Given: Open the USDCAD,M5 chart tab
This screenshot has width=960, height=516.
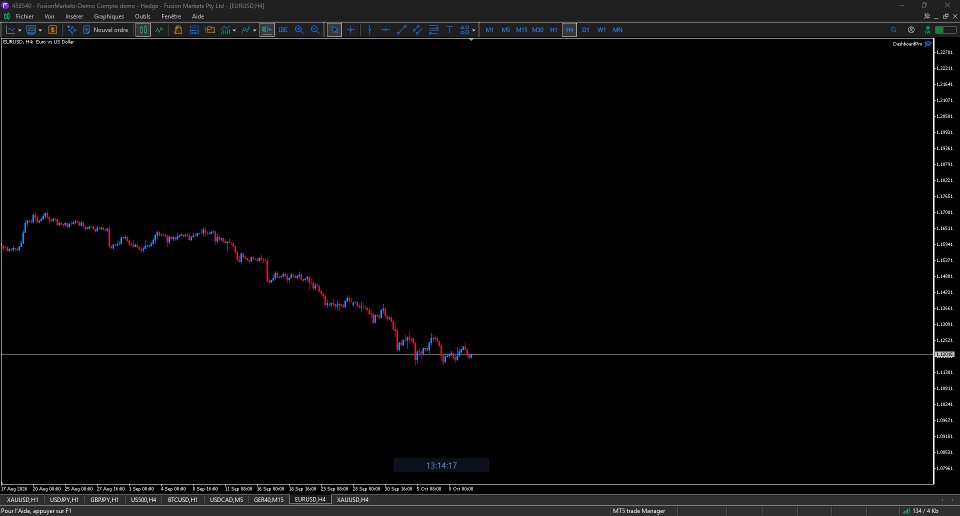Looking at the screenshot, I should point(227,499).
